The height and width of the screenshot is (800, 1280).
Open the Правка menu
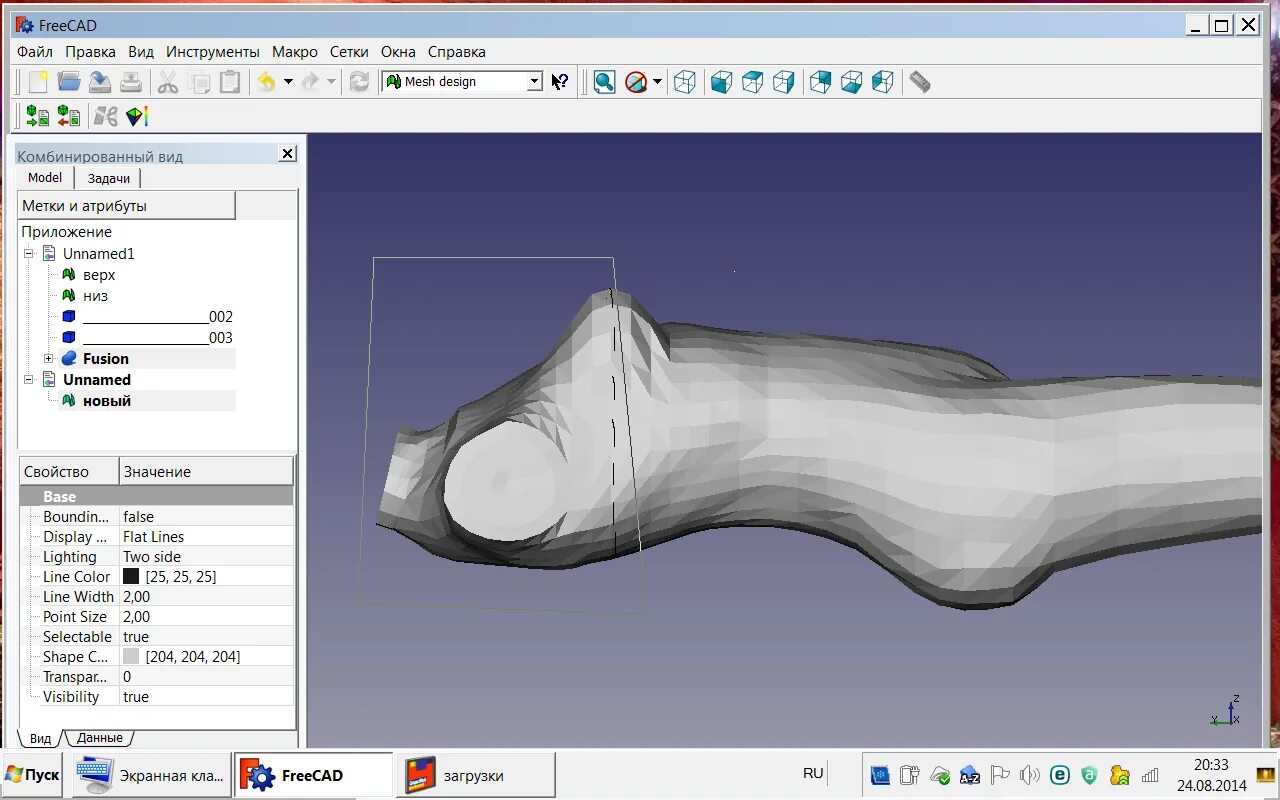click(x=91, y=52)
